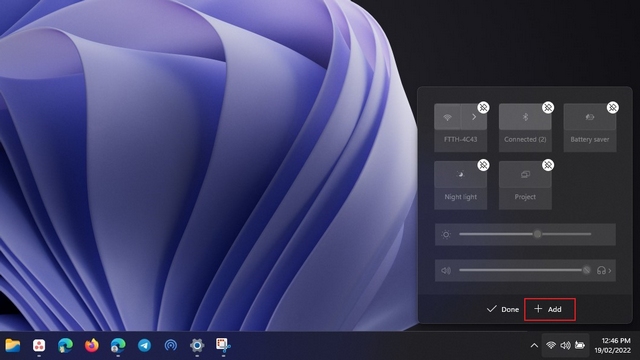The width and height of the screenshot is (640, 360).
Task: Click the Wi-Fi system tray icon
Action: 551,346
